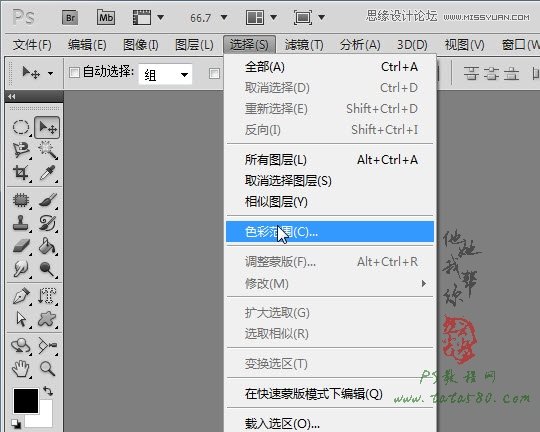Select the Eyedropper tool

[x=47, y=173]
